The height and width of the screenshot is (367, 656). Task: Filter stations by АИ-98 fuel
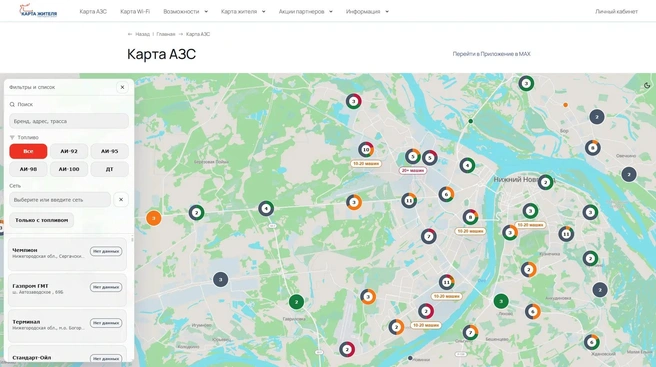pos(28,169)
